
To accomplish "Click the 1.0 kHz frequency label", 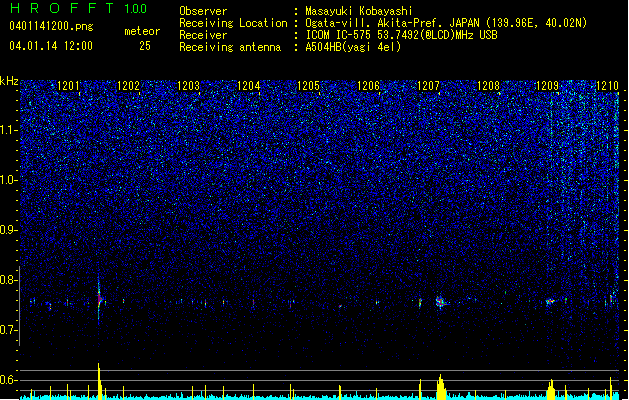I will 8,180.
